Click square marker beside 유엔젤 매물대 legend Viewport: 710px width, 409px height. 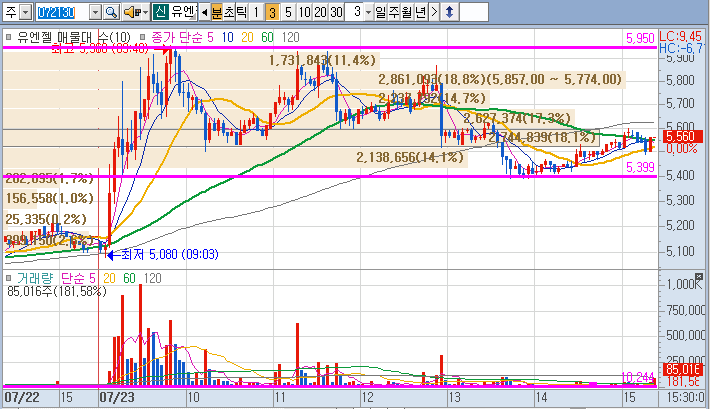click(8, 37)
